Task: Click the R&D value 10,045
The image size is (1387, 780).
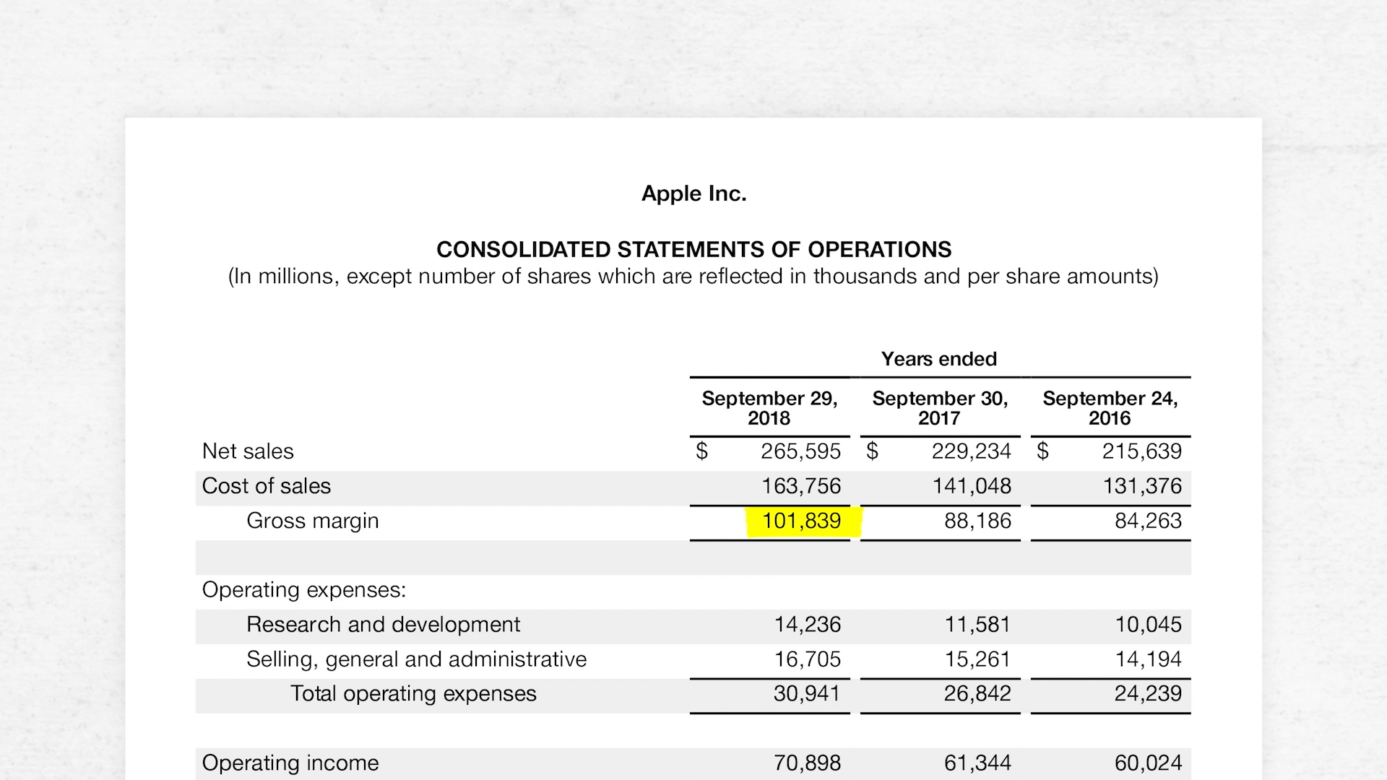Action: point(1148,625)
